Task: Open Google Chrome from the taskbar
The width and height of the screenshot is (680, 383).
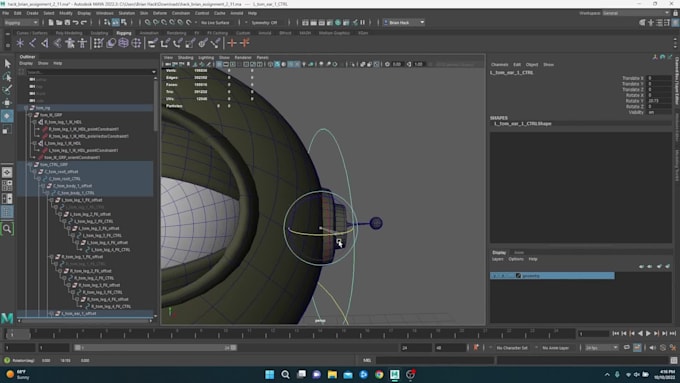Action: click(379, 374)
